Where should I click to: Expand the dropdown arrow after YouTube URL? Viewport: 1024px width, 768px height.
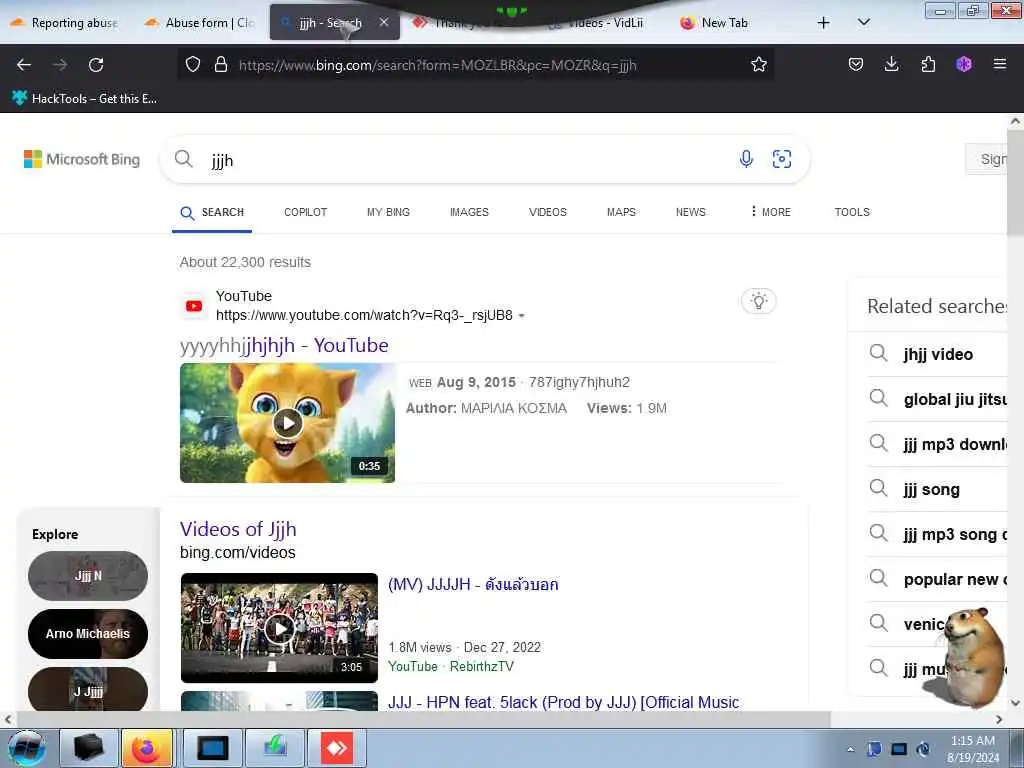tap(521, 316)
